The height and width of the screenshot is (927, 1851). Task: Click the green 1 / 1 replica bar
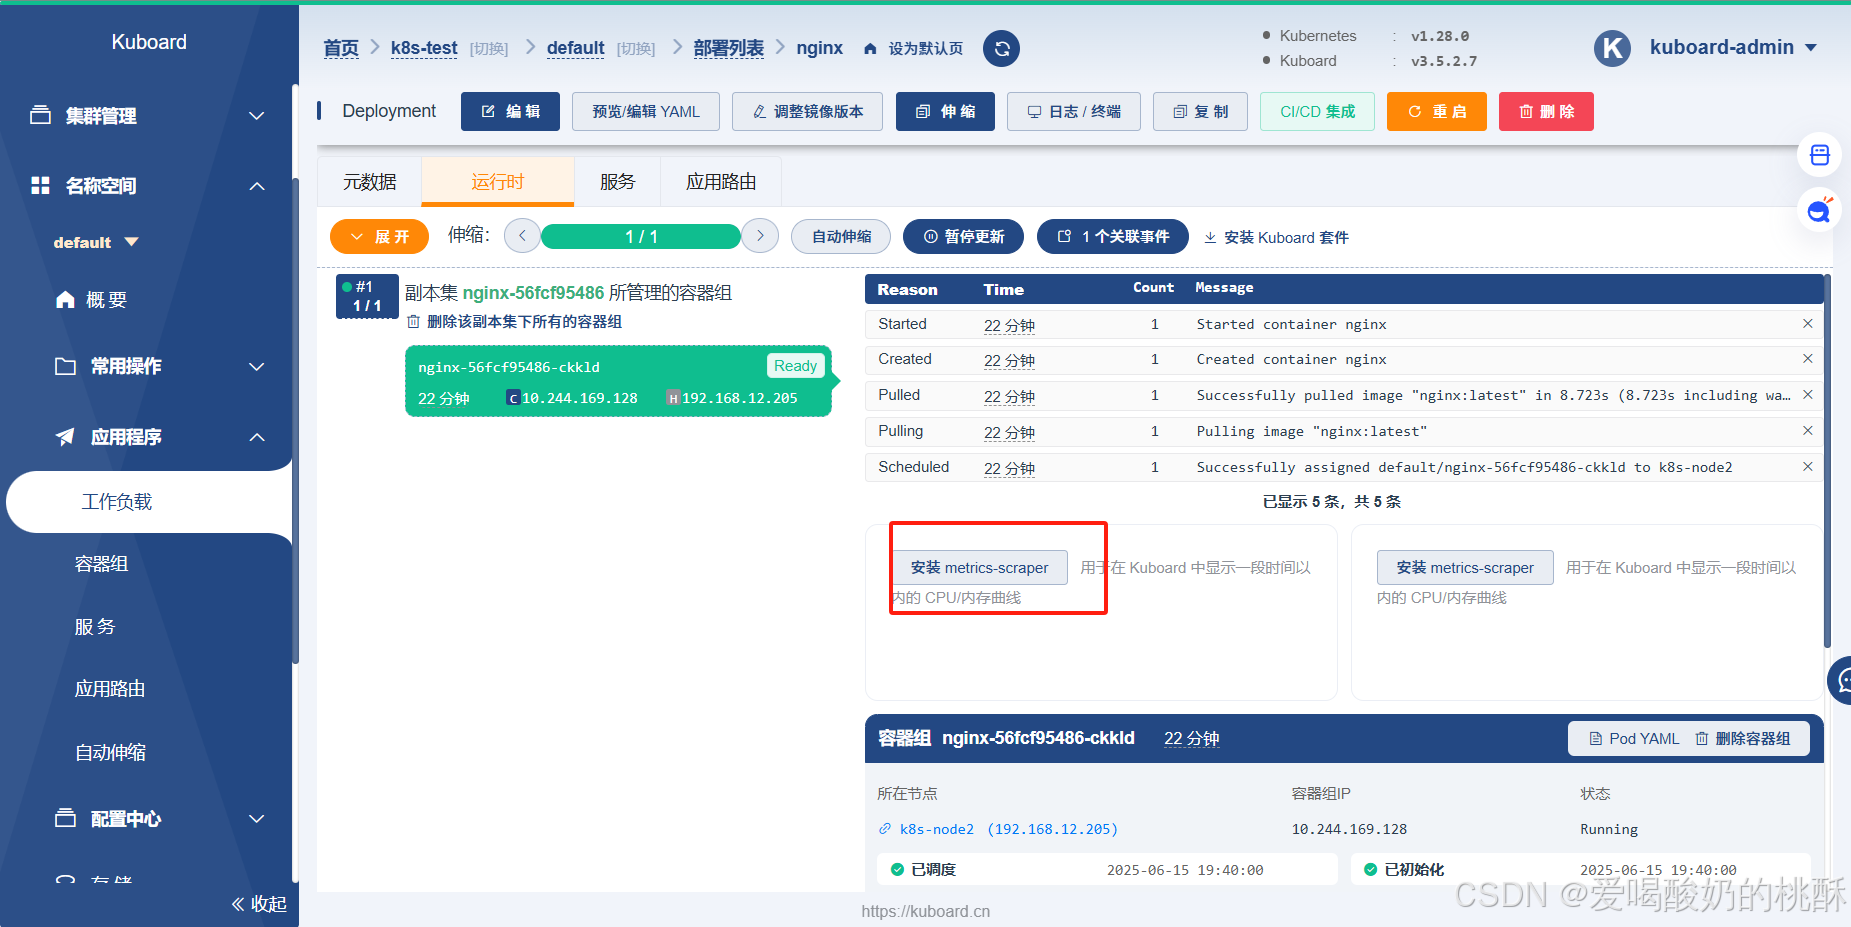click(x=641, y=236)
